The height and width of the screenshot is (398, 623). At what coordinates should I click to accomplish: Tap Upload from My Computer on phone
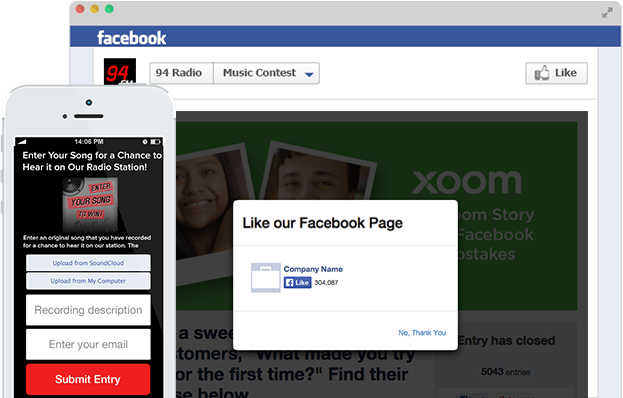88,281
